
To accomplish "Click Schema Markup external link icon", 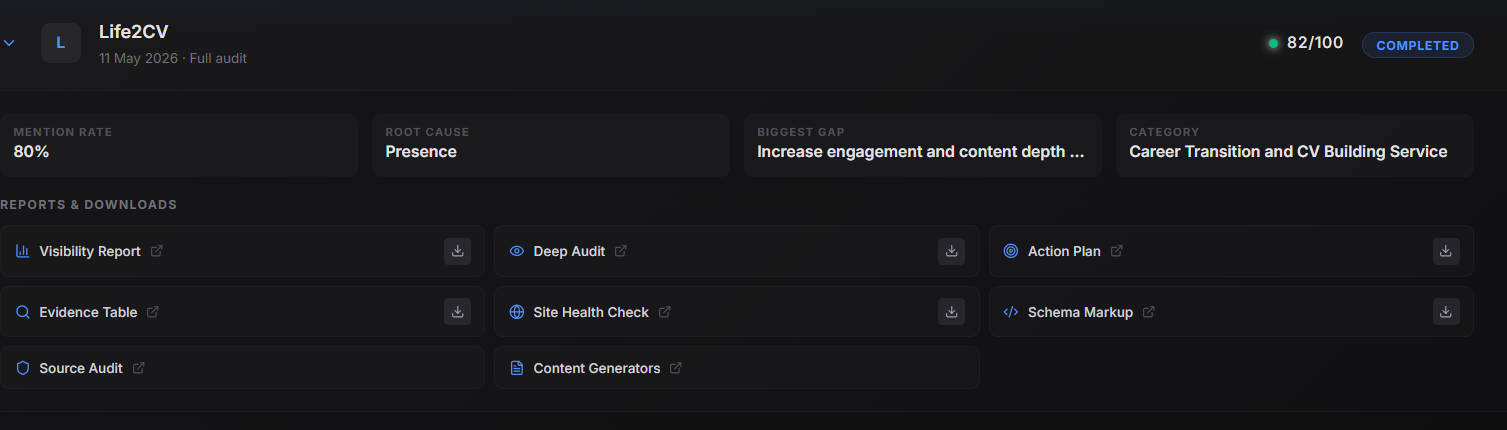I will click(1149, 312).
